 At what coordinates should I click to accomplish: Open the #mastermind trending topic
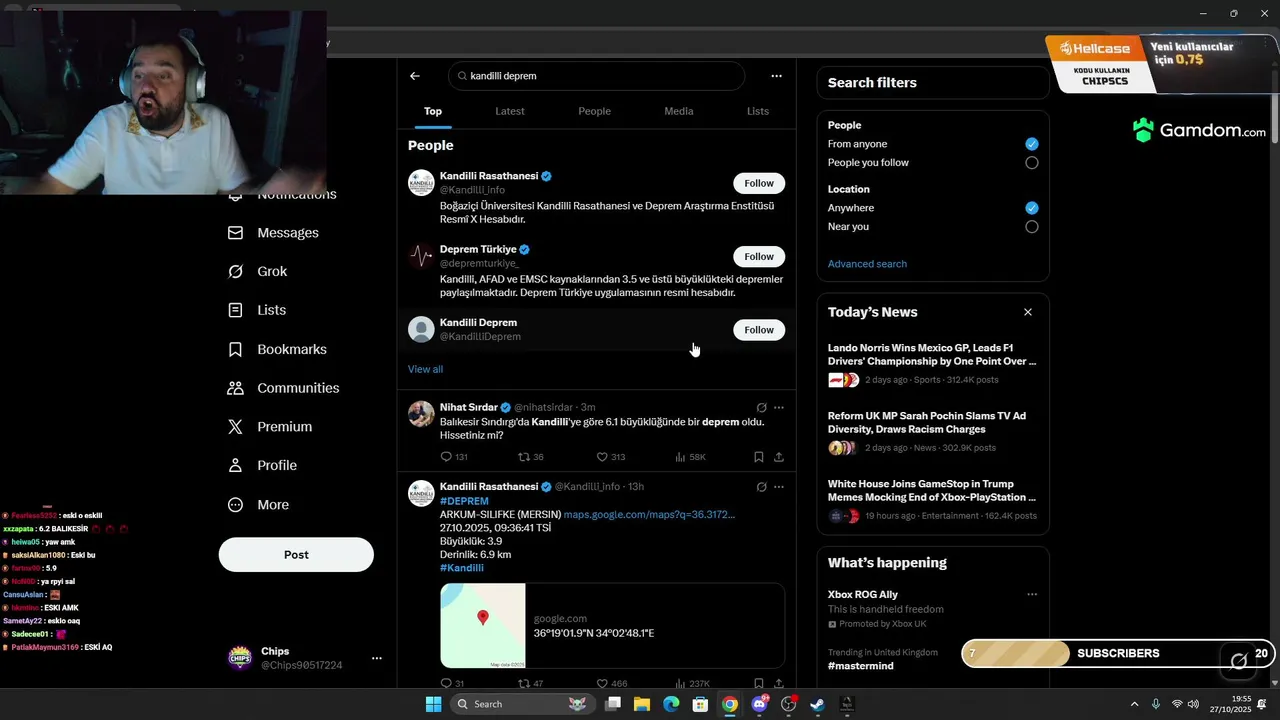[x=860, y=666]
